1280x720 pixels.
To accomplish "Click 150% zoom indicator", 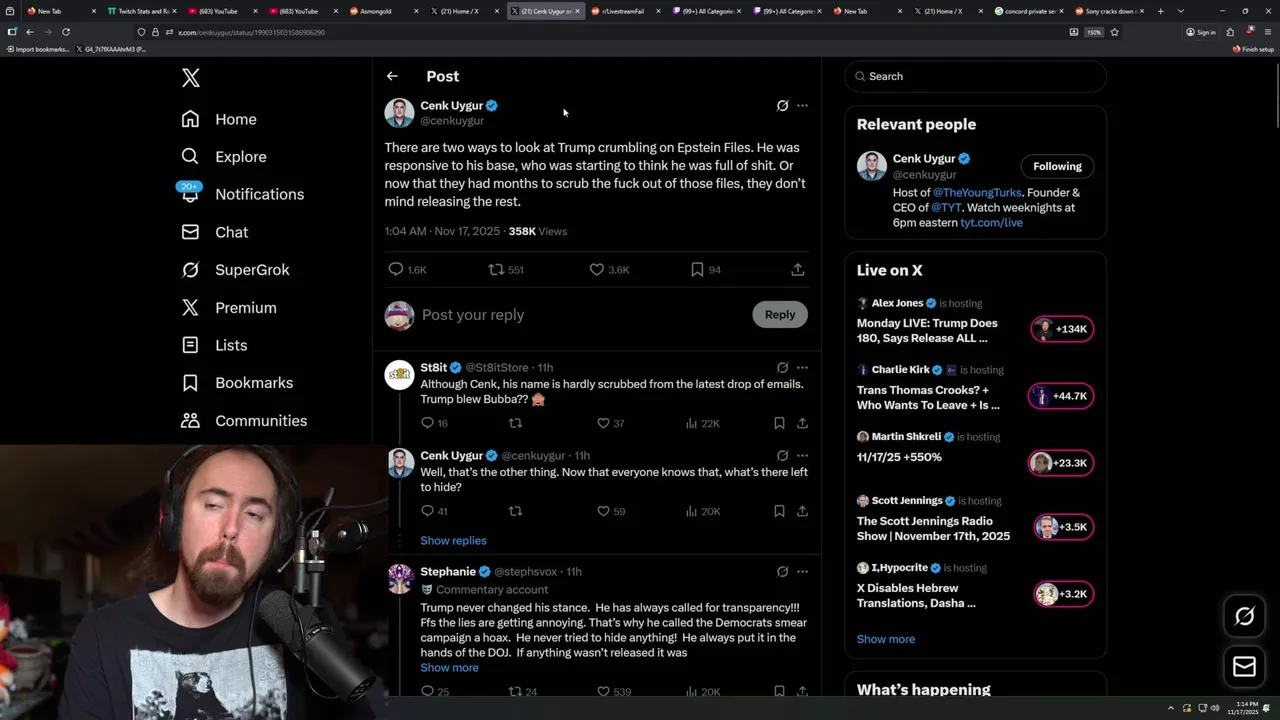I will [x=1094, y=32].
